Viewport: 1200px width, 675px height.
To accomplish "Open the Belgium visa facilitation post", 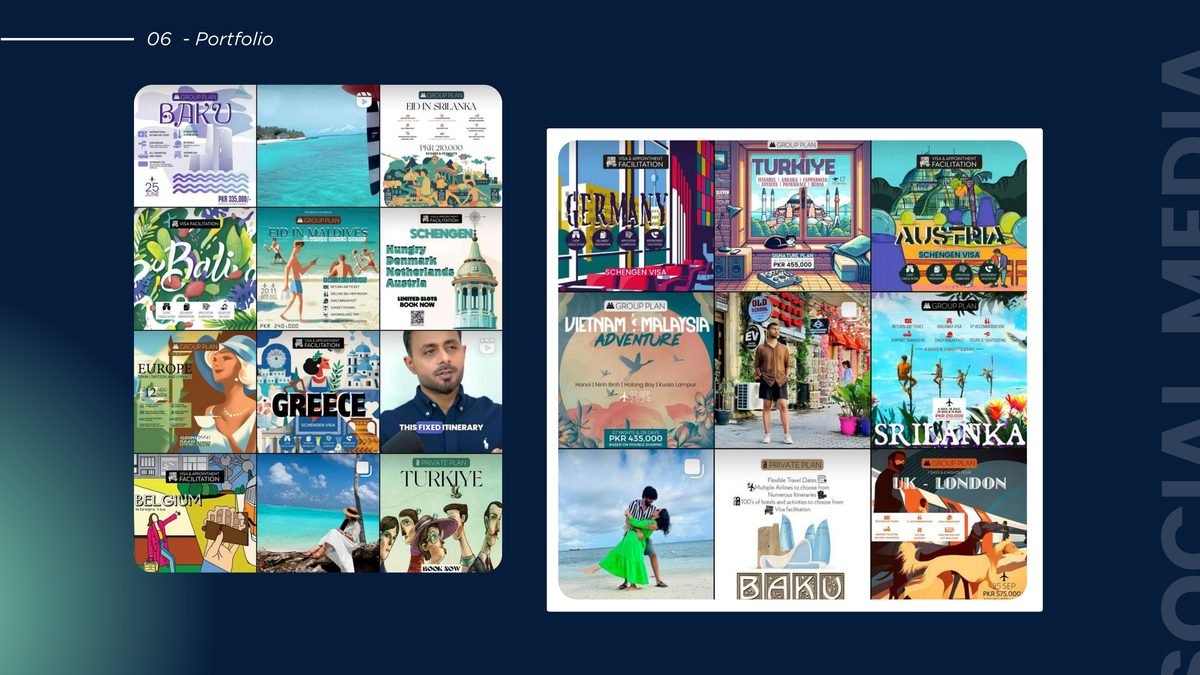I will pyautogui.click(x=196, y=514).
